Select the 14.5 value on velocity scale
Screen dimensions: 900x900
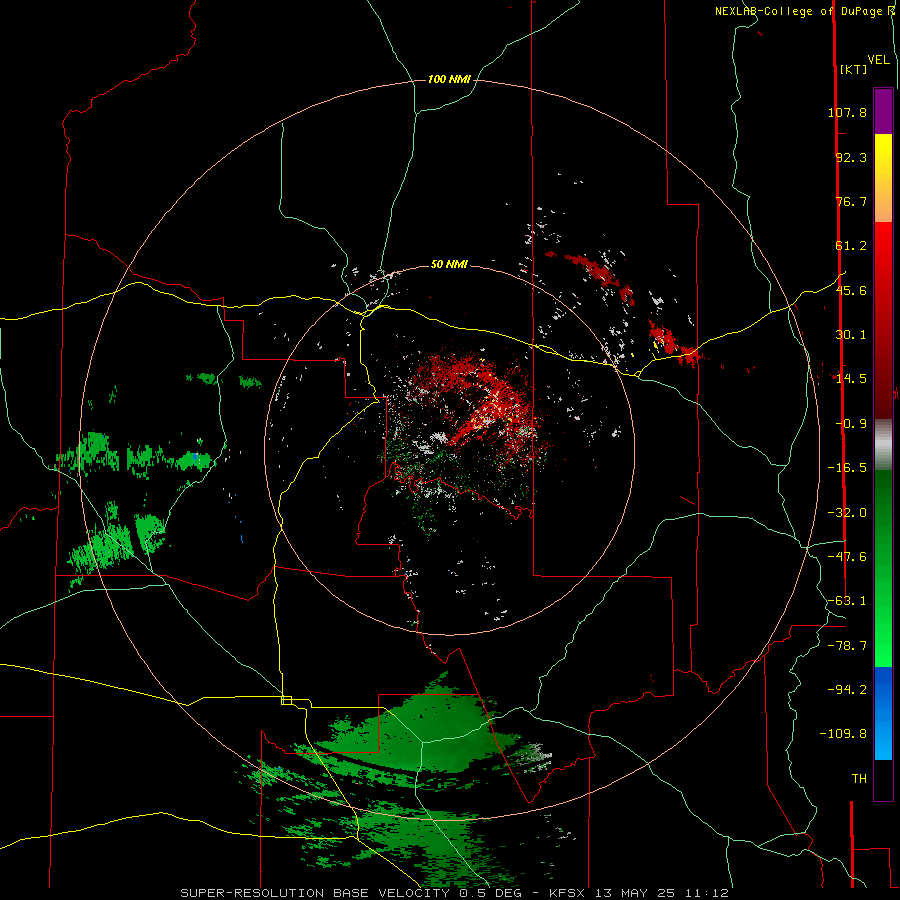click(x=851, y=379)
